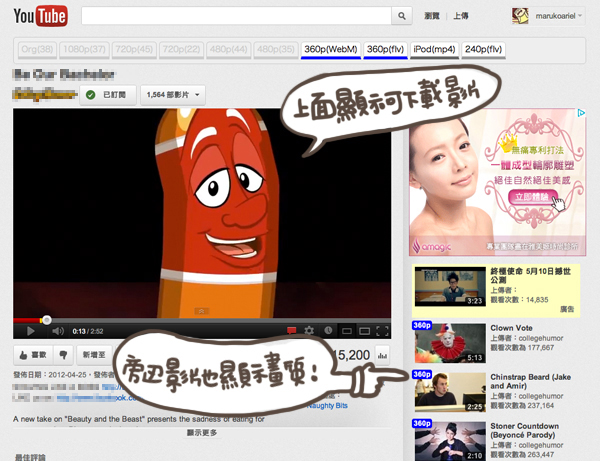Expand the player control bar chevron
The height and width of the screenshot is (461, 600).
point(201,311)
